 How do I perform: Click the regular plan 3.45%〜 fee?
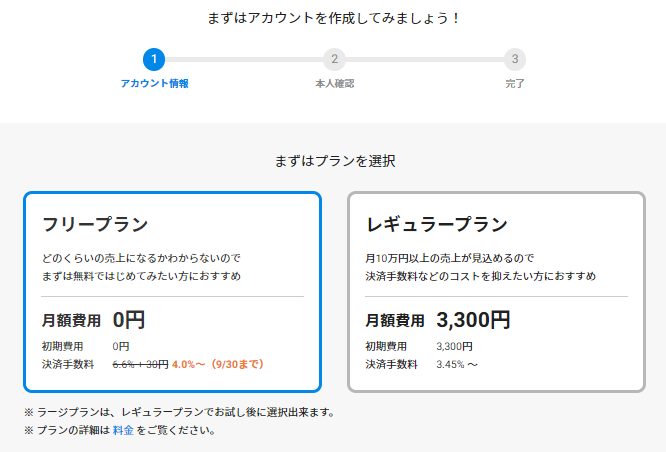tap(457, 364)
